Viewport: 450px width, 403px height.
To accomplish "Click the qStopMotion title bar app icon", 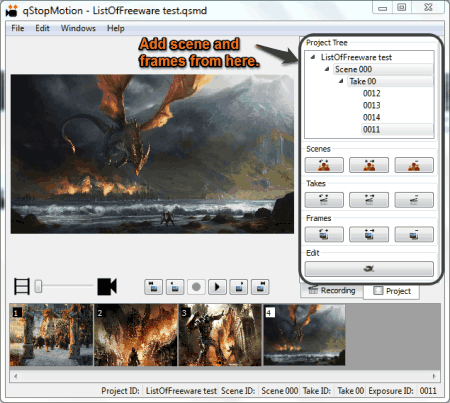I will (x=12, y=11).
